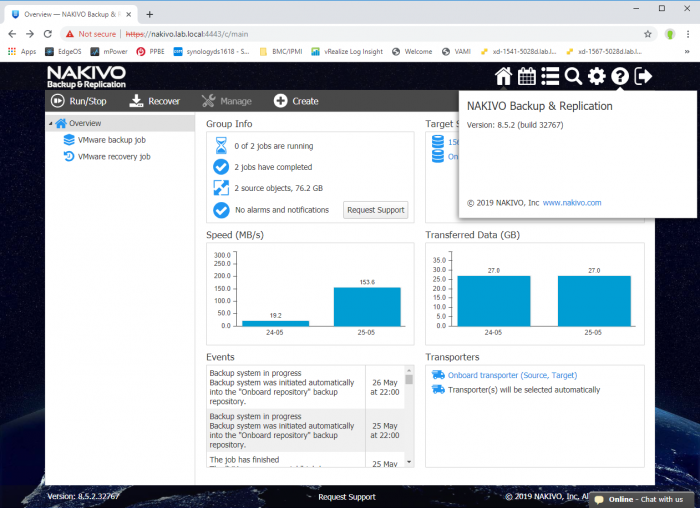
Task: Open the Manage menu
Action: (x=227, y=101)
